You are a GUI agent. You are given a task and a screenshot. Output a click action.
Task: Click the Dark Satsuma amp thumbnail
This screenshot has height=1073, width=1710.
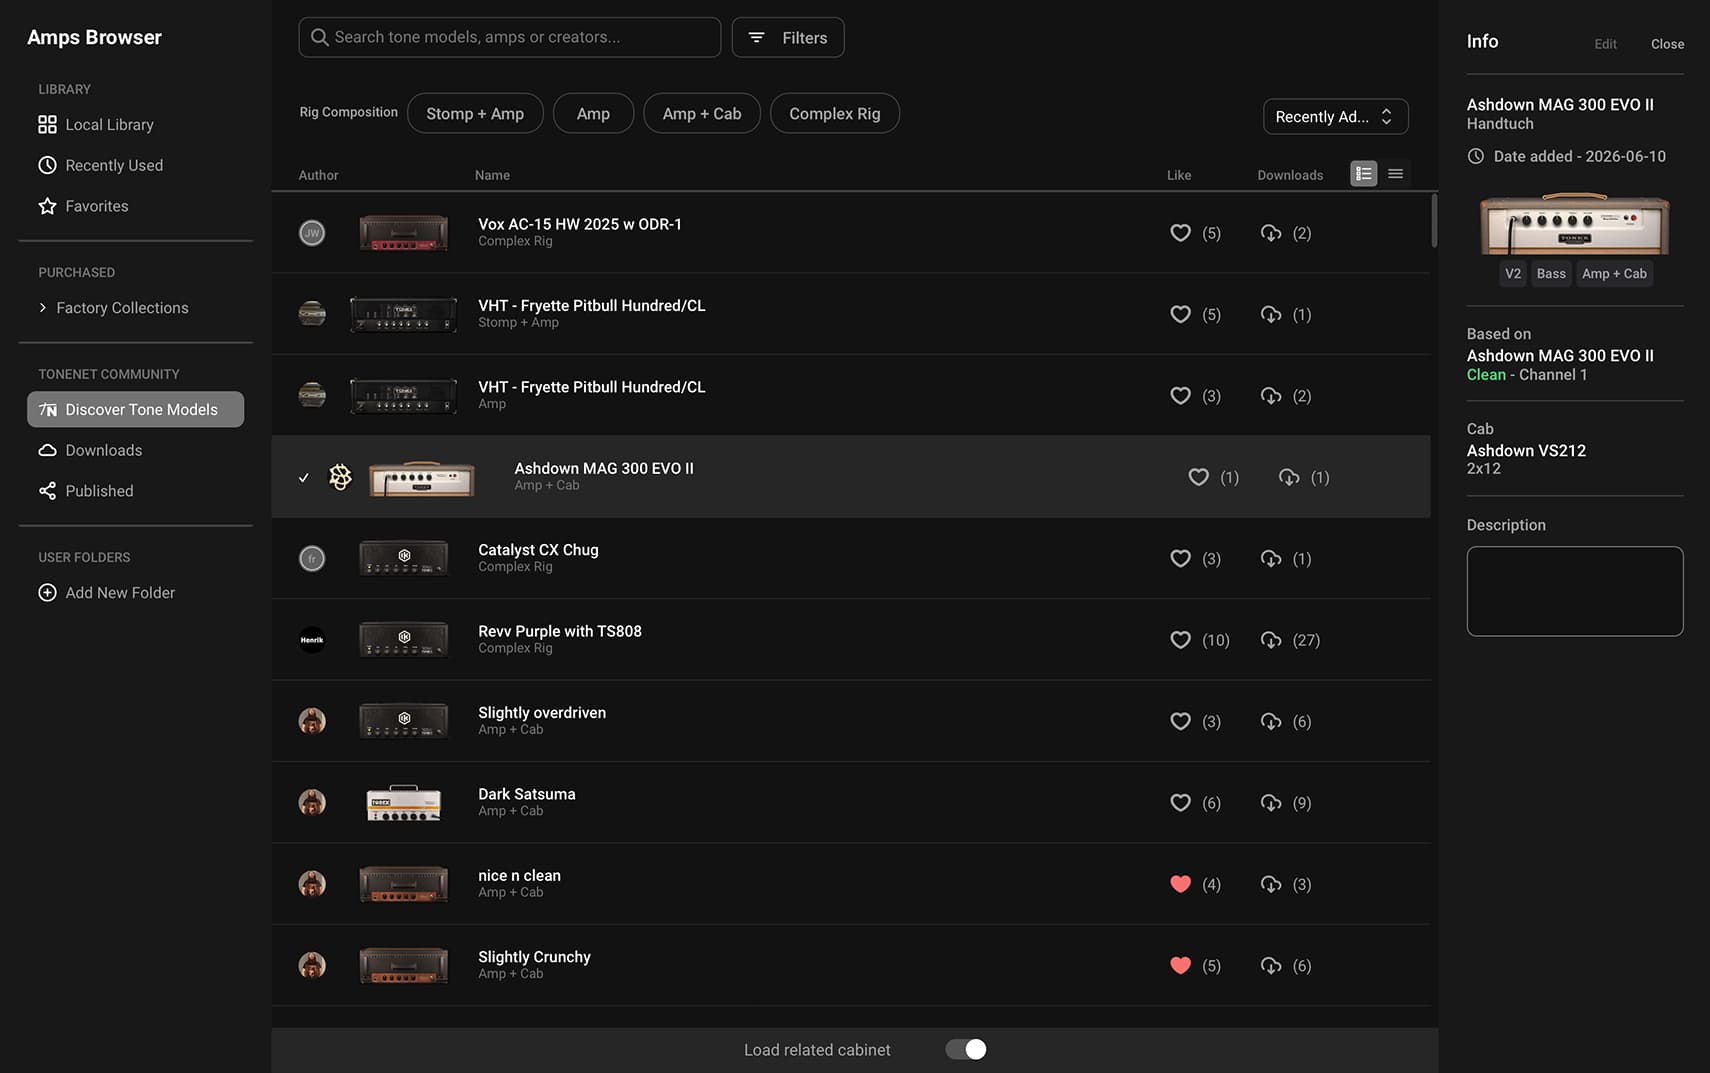pyautogui.click(x=403, y=803)
